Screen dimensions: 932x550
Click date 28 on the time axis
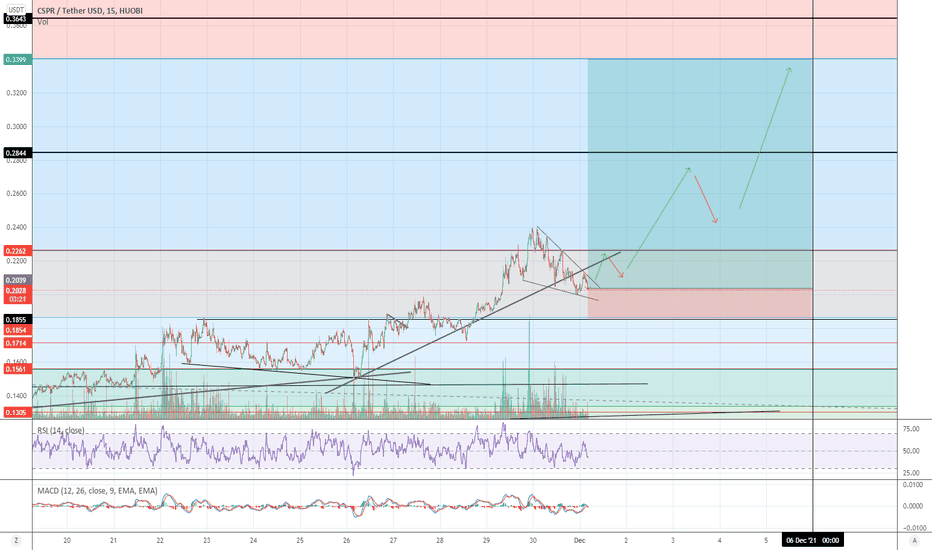[440, 540]
